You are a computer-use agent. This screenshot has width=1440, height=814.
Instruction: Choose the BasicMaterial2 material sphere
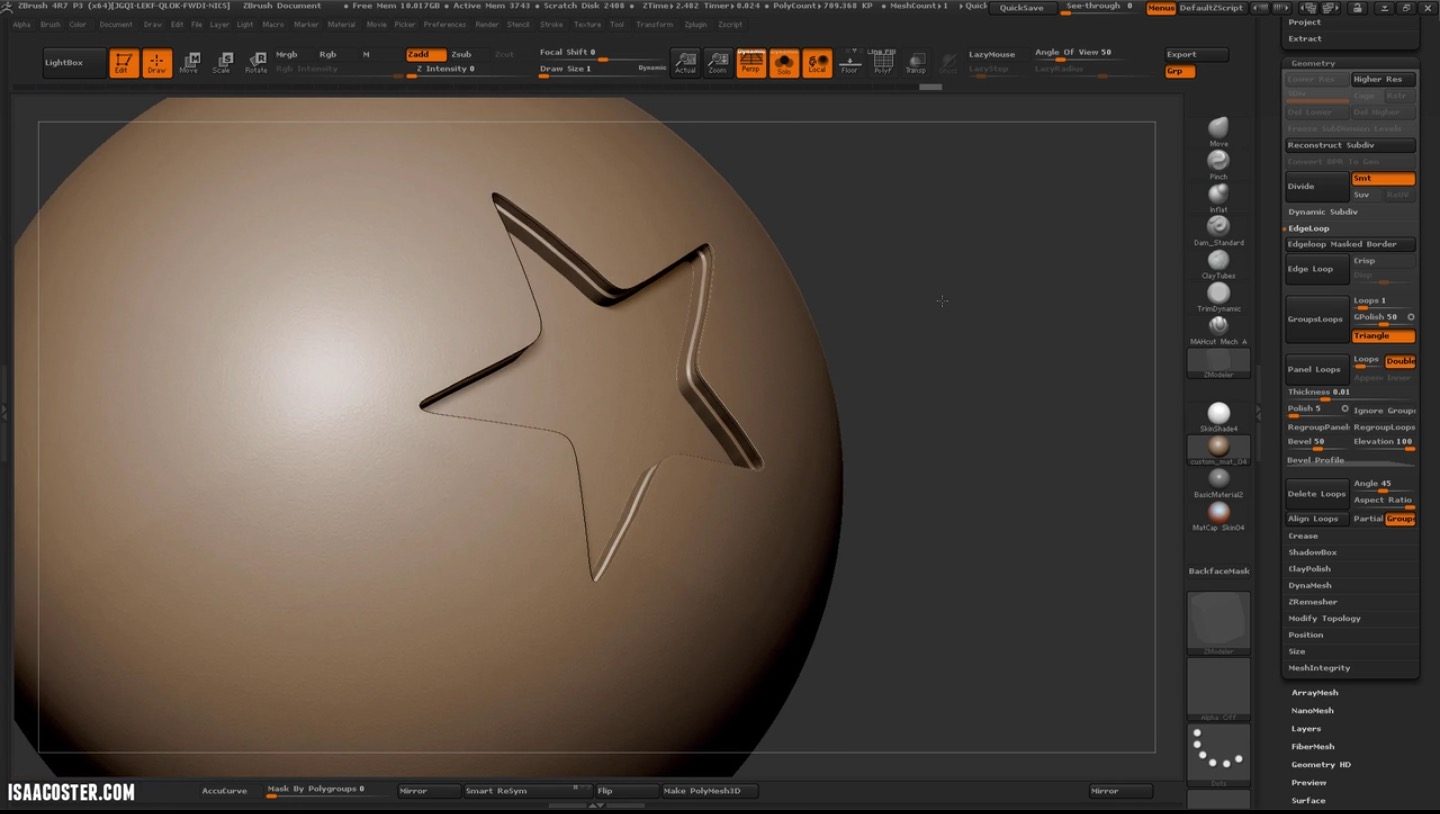[1218, 483]
